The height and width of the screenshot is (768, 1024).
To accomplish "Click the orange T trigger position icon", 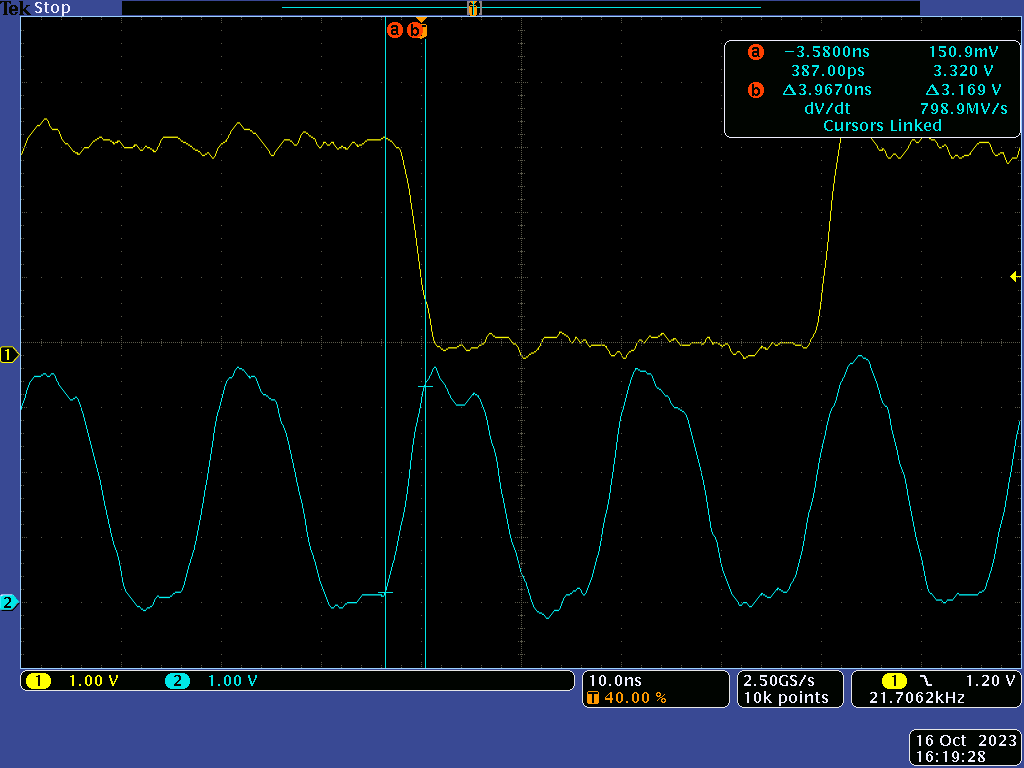I will (593, 697).
